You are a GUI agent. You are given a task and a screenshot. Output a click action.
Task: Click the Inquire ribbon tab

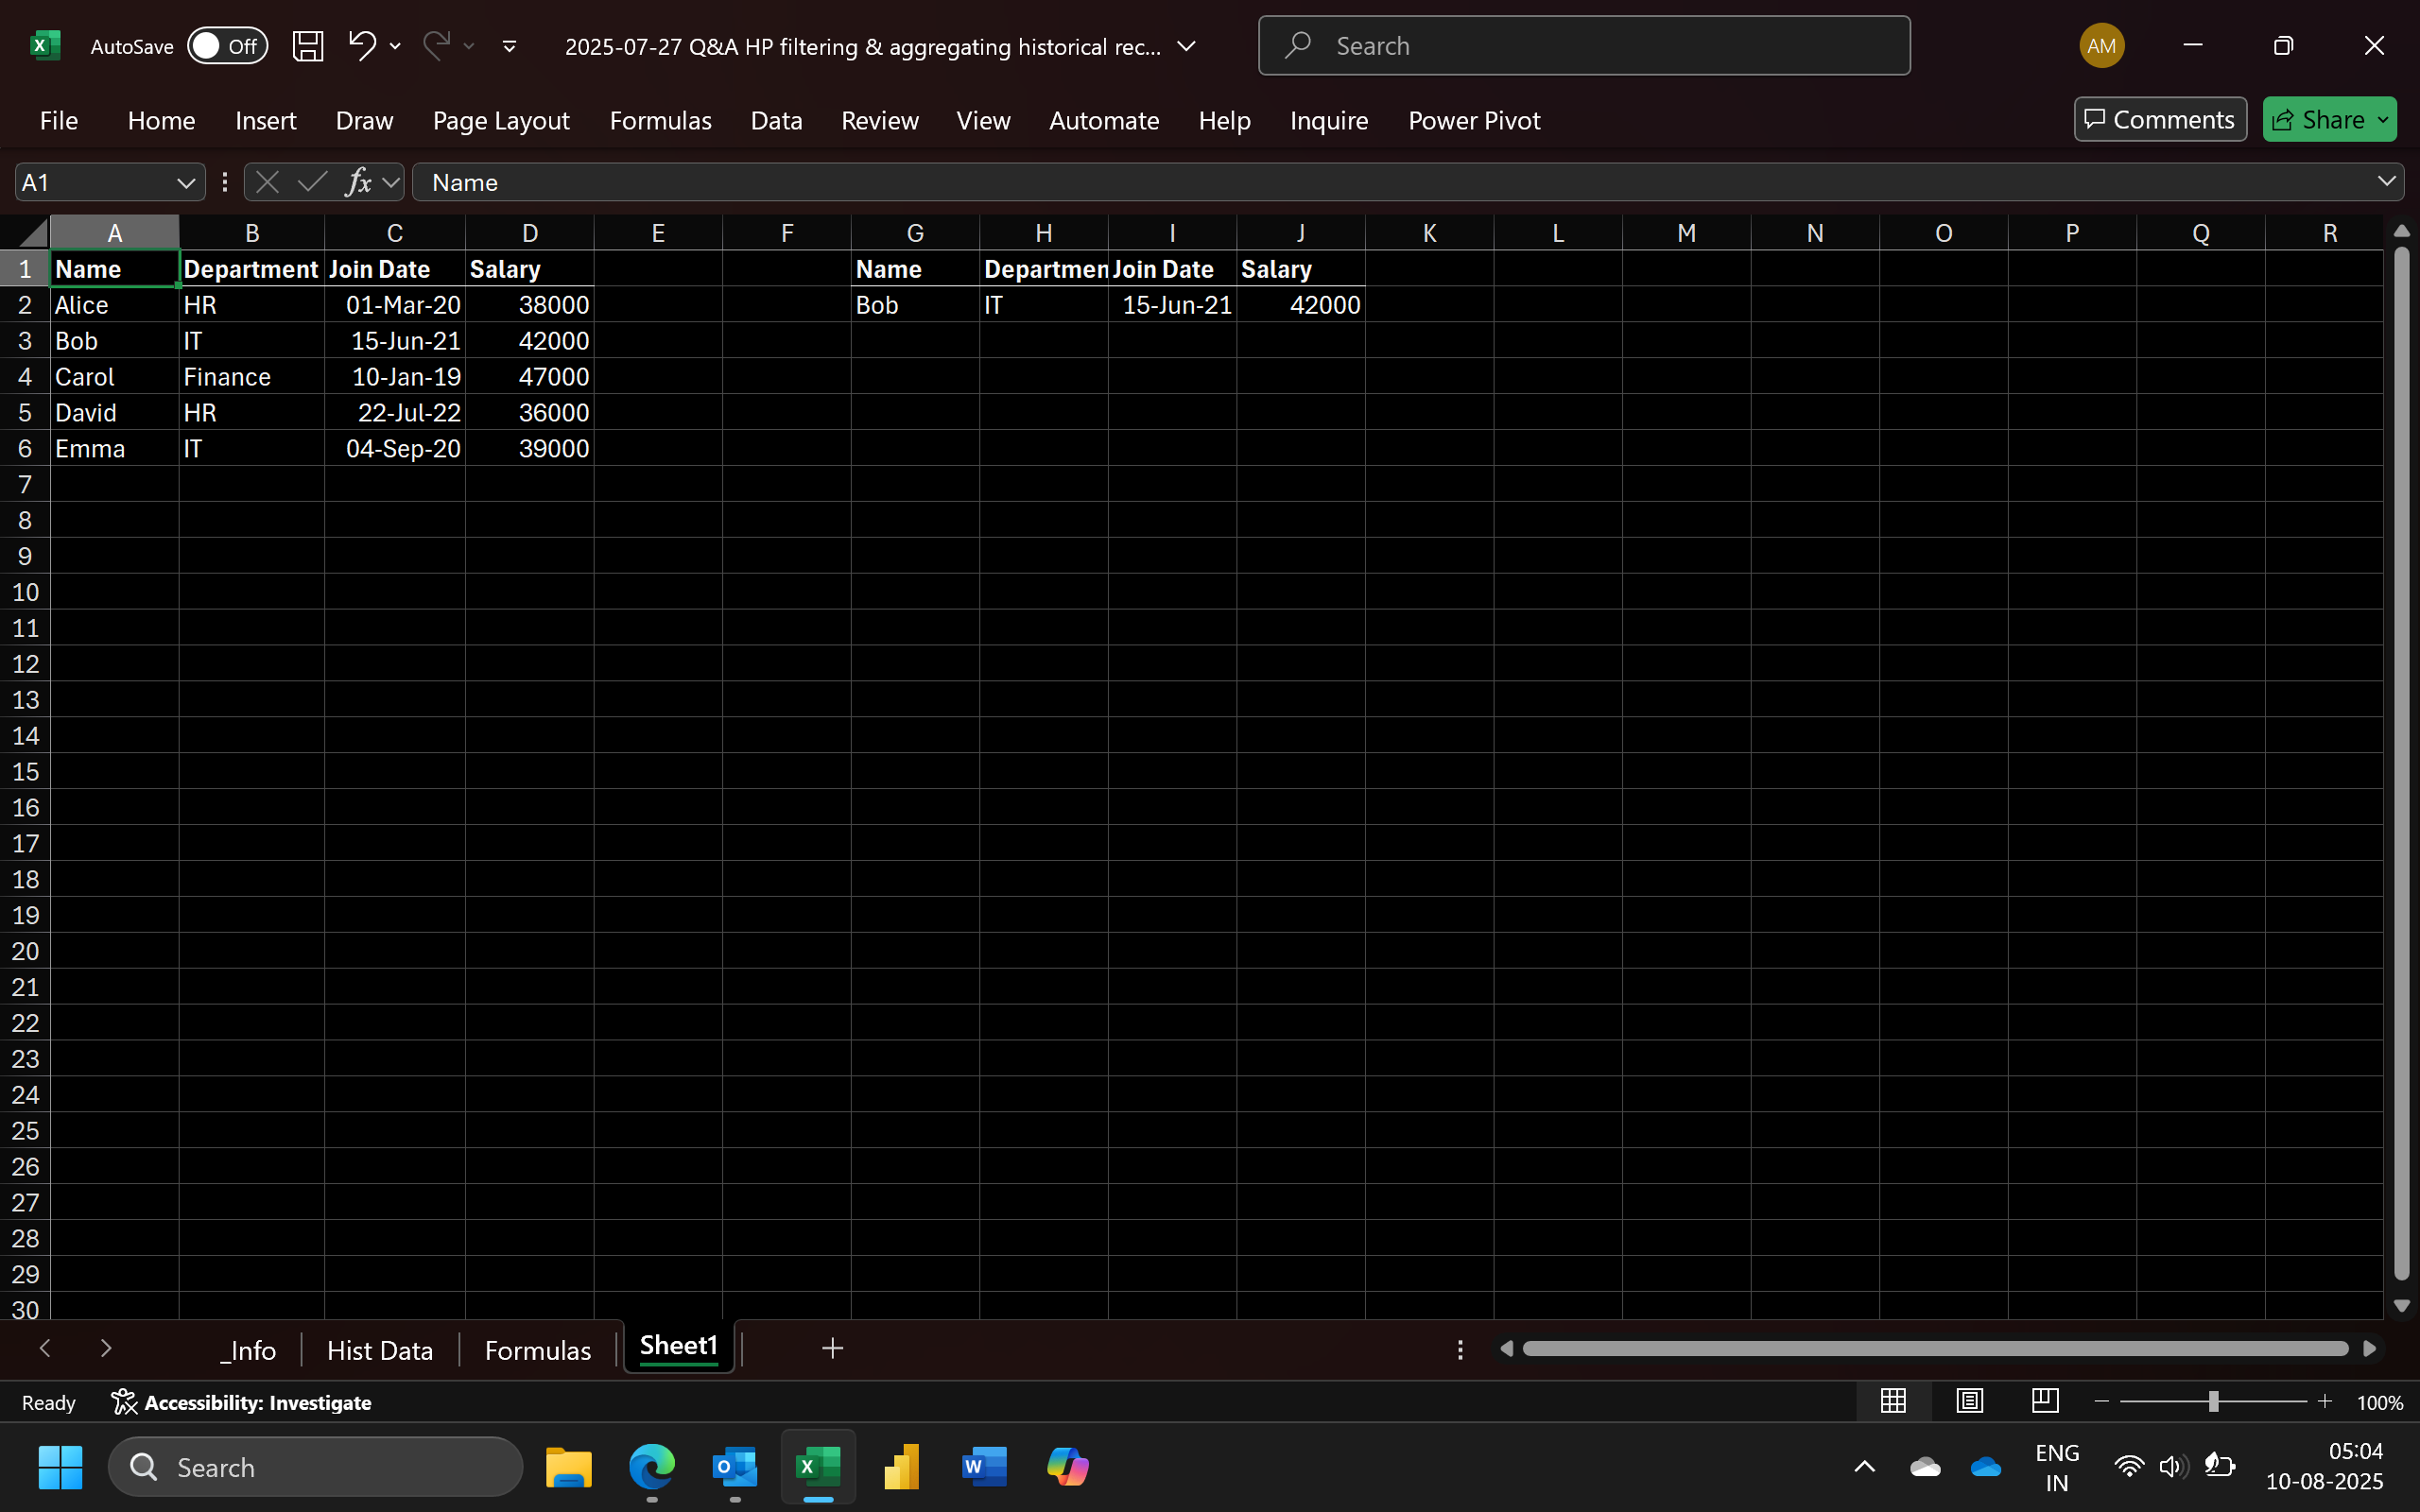[1328, 120]
